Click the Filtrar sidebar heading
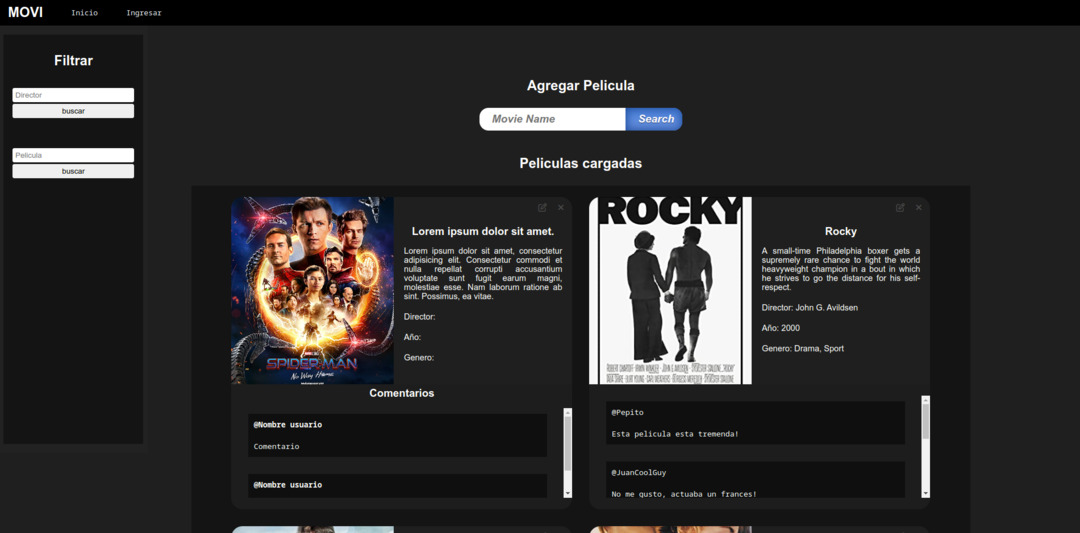This screenshot has height=533, width=1080. pos(74,61)
